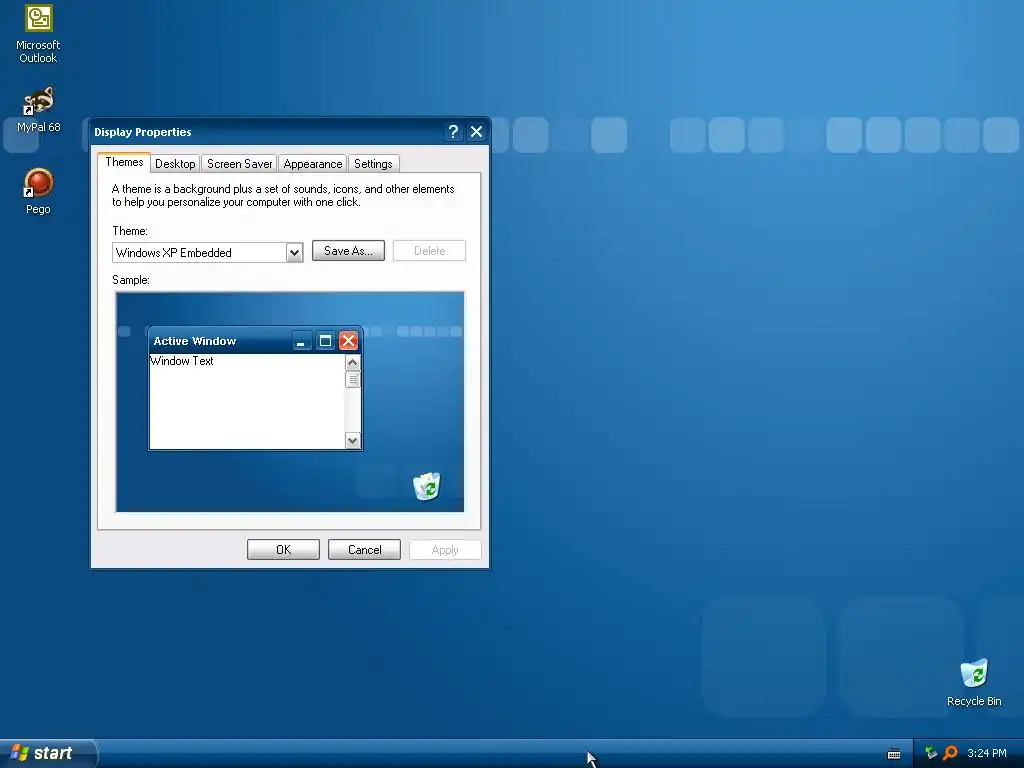This screenshot has width=1024, height=768.
Task: Select the MyPal 68 desktop shortcut
Action: 38,109
